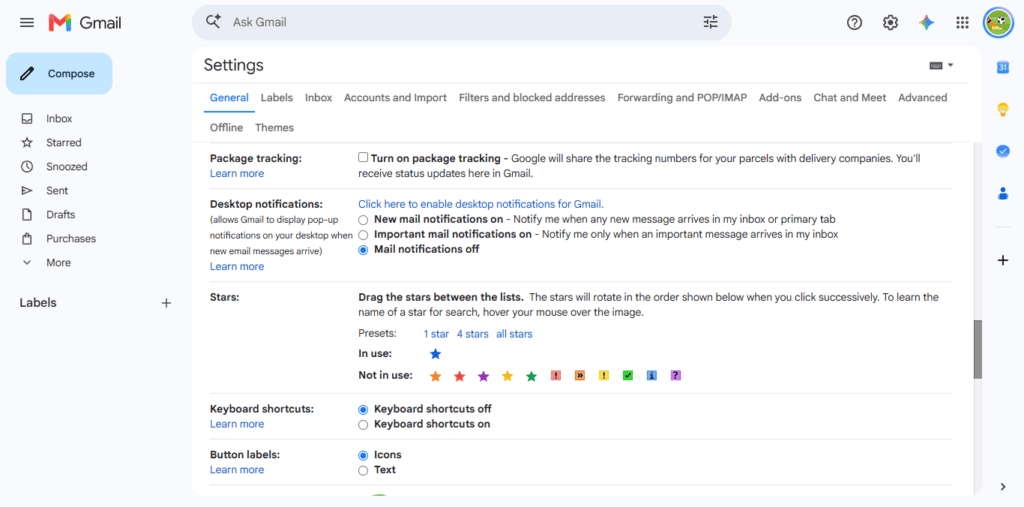Viewport: 1024px width, 507px height.
Task: Open Chat and Meet tab
Action: pos(850,97)
